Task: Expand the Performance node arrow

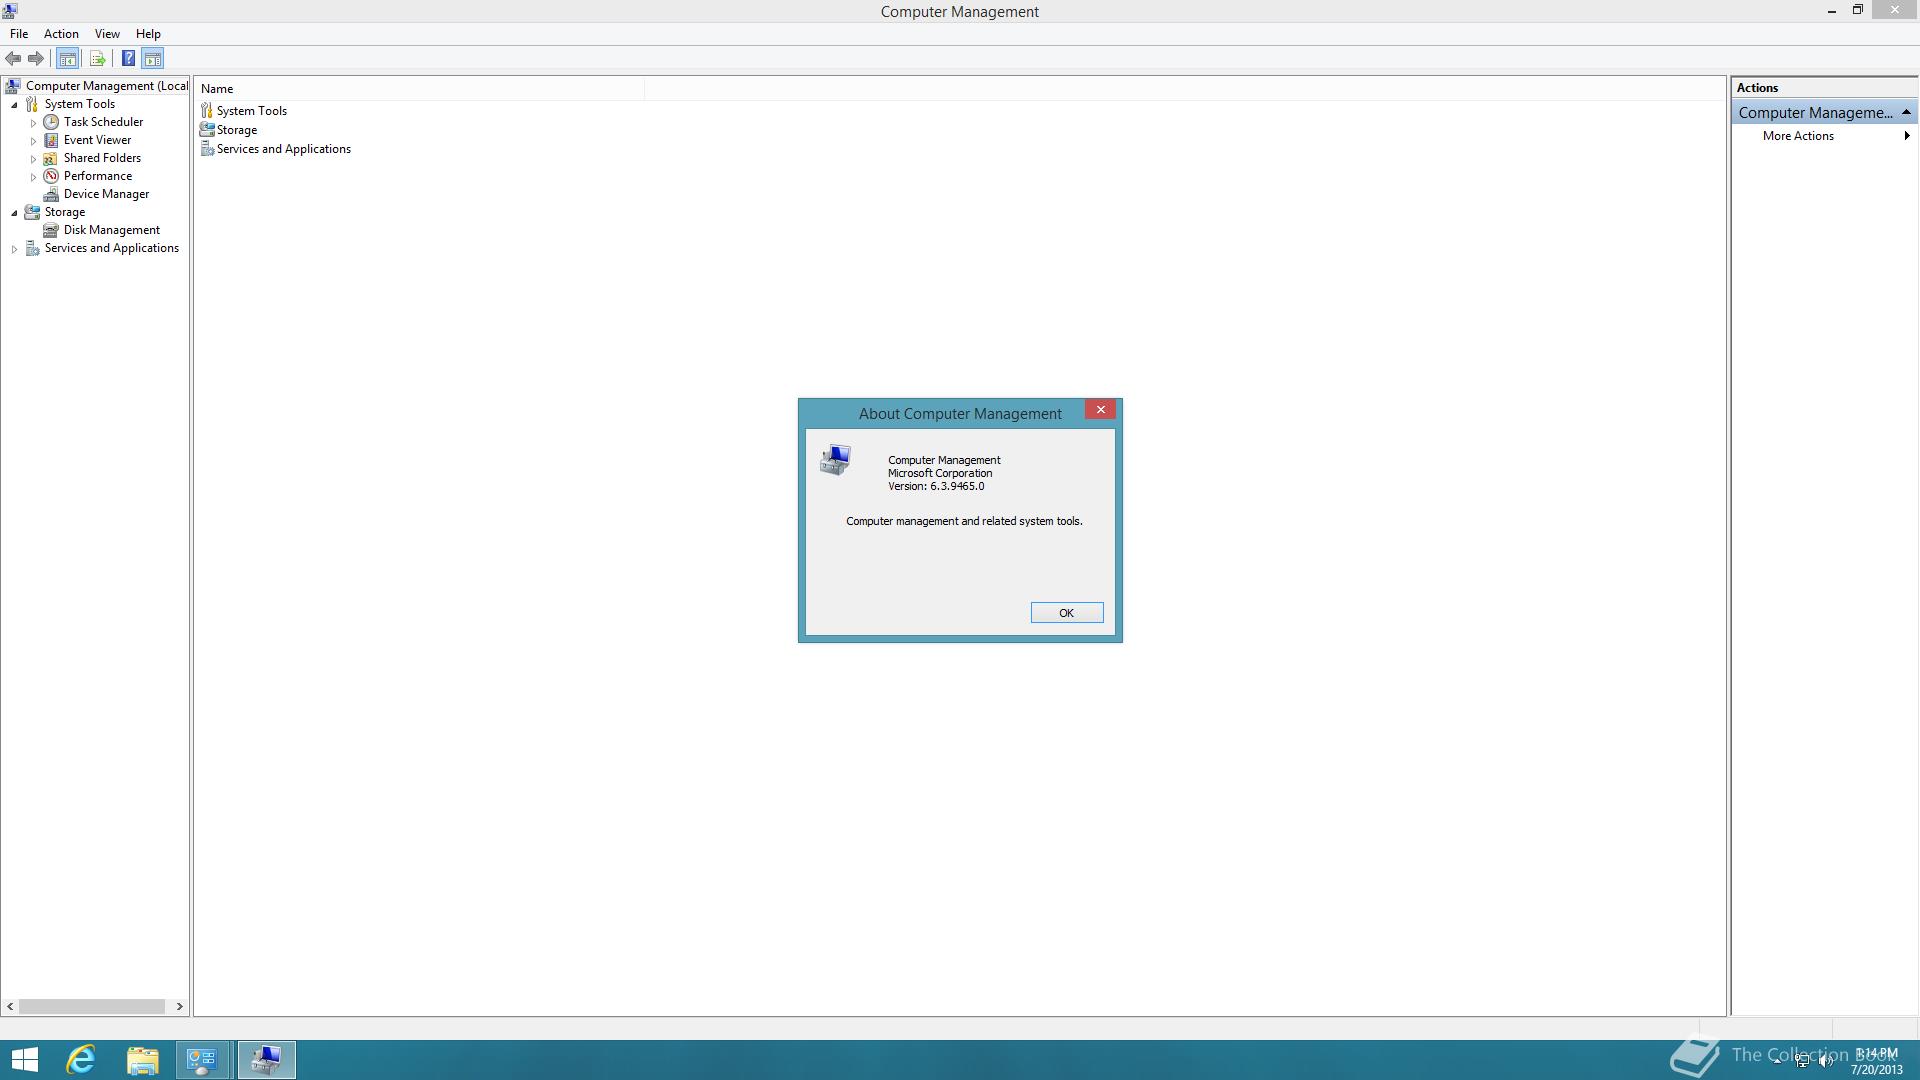Action: 33,177
